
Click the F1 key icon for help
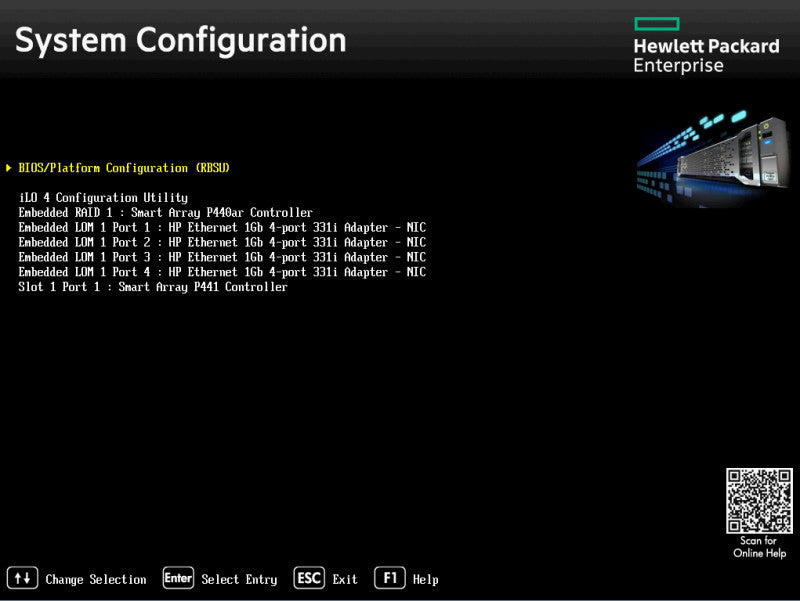point(390,578)
